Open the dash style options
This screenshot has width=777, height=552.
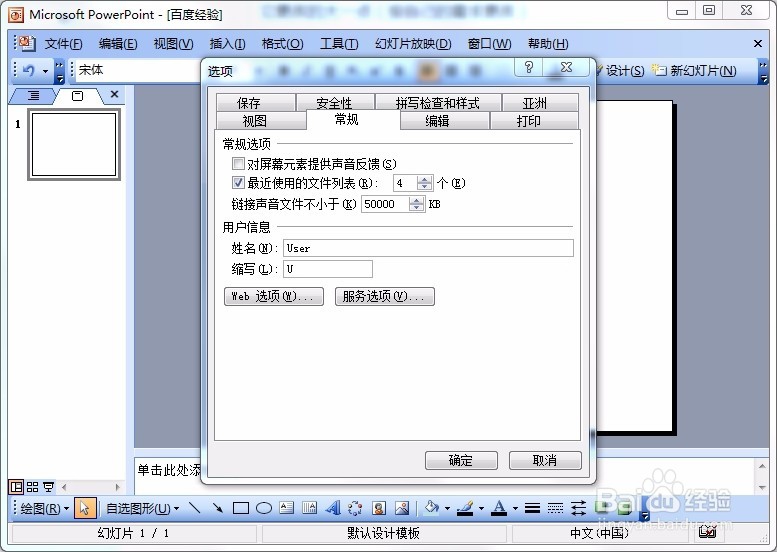[x=555, y=508]
